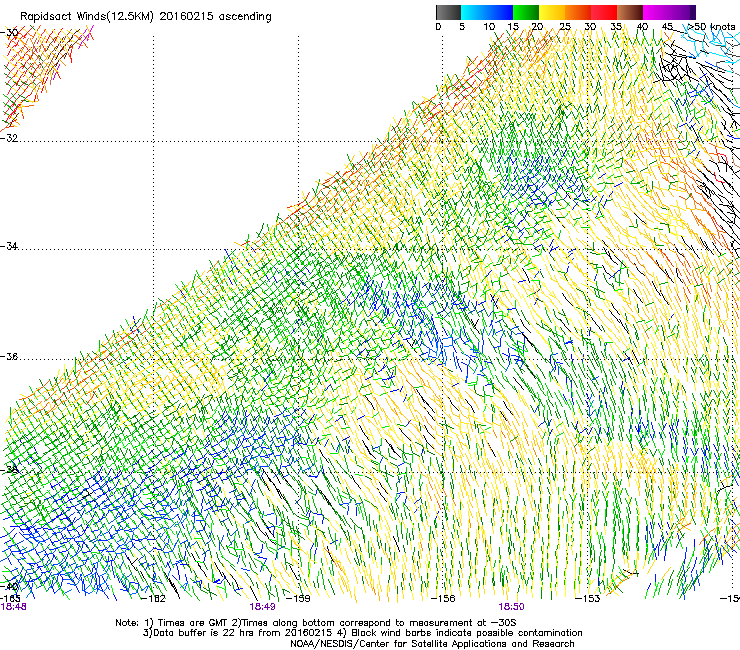Click the legend label '35'
This screenshot has width=740, height=650.
[616, 27]
